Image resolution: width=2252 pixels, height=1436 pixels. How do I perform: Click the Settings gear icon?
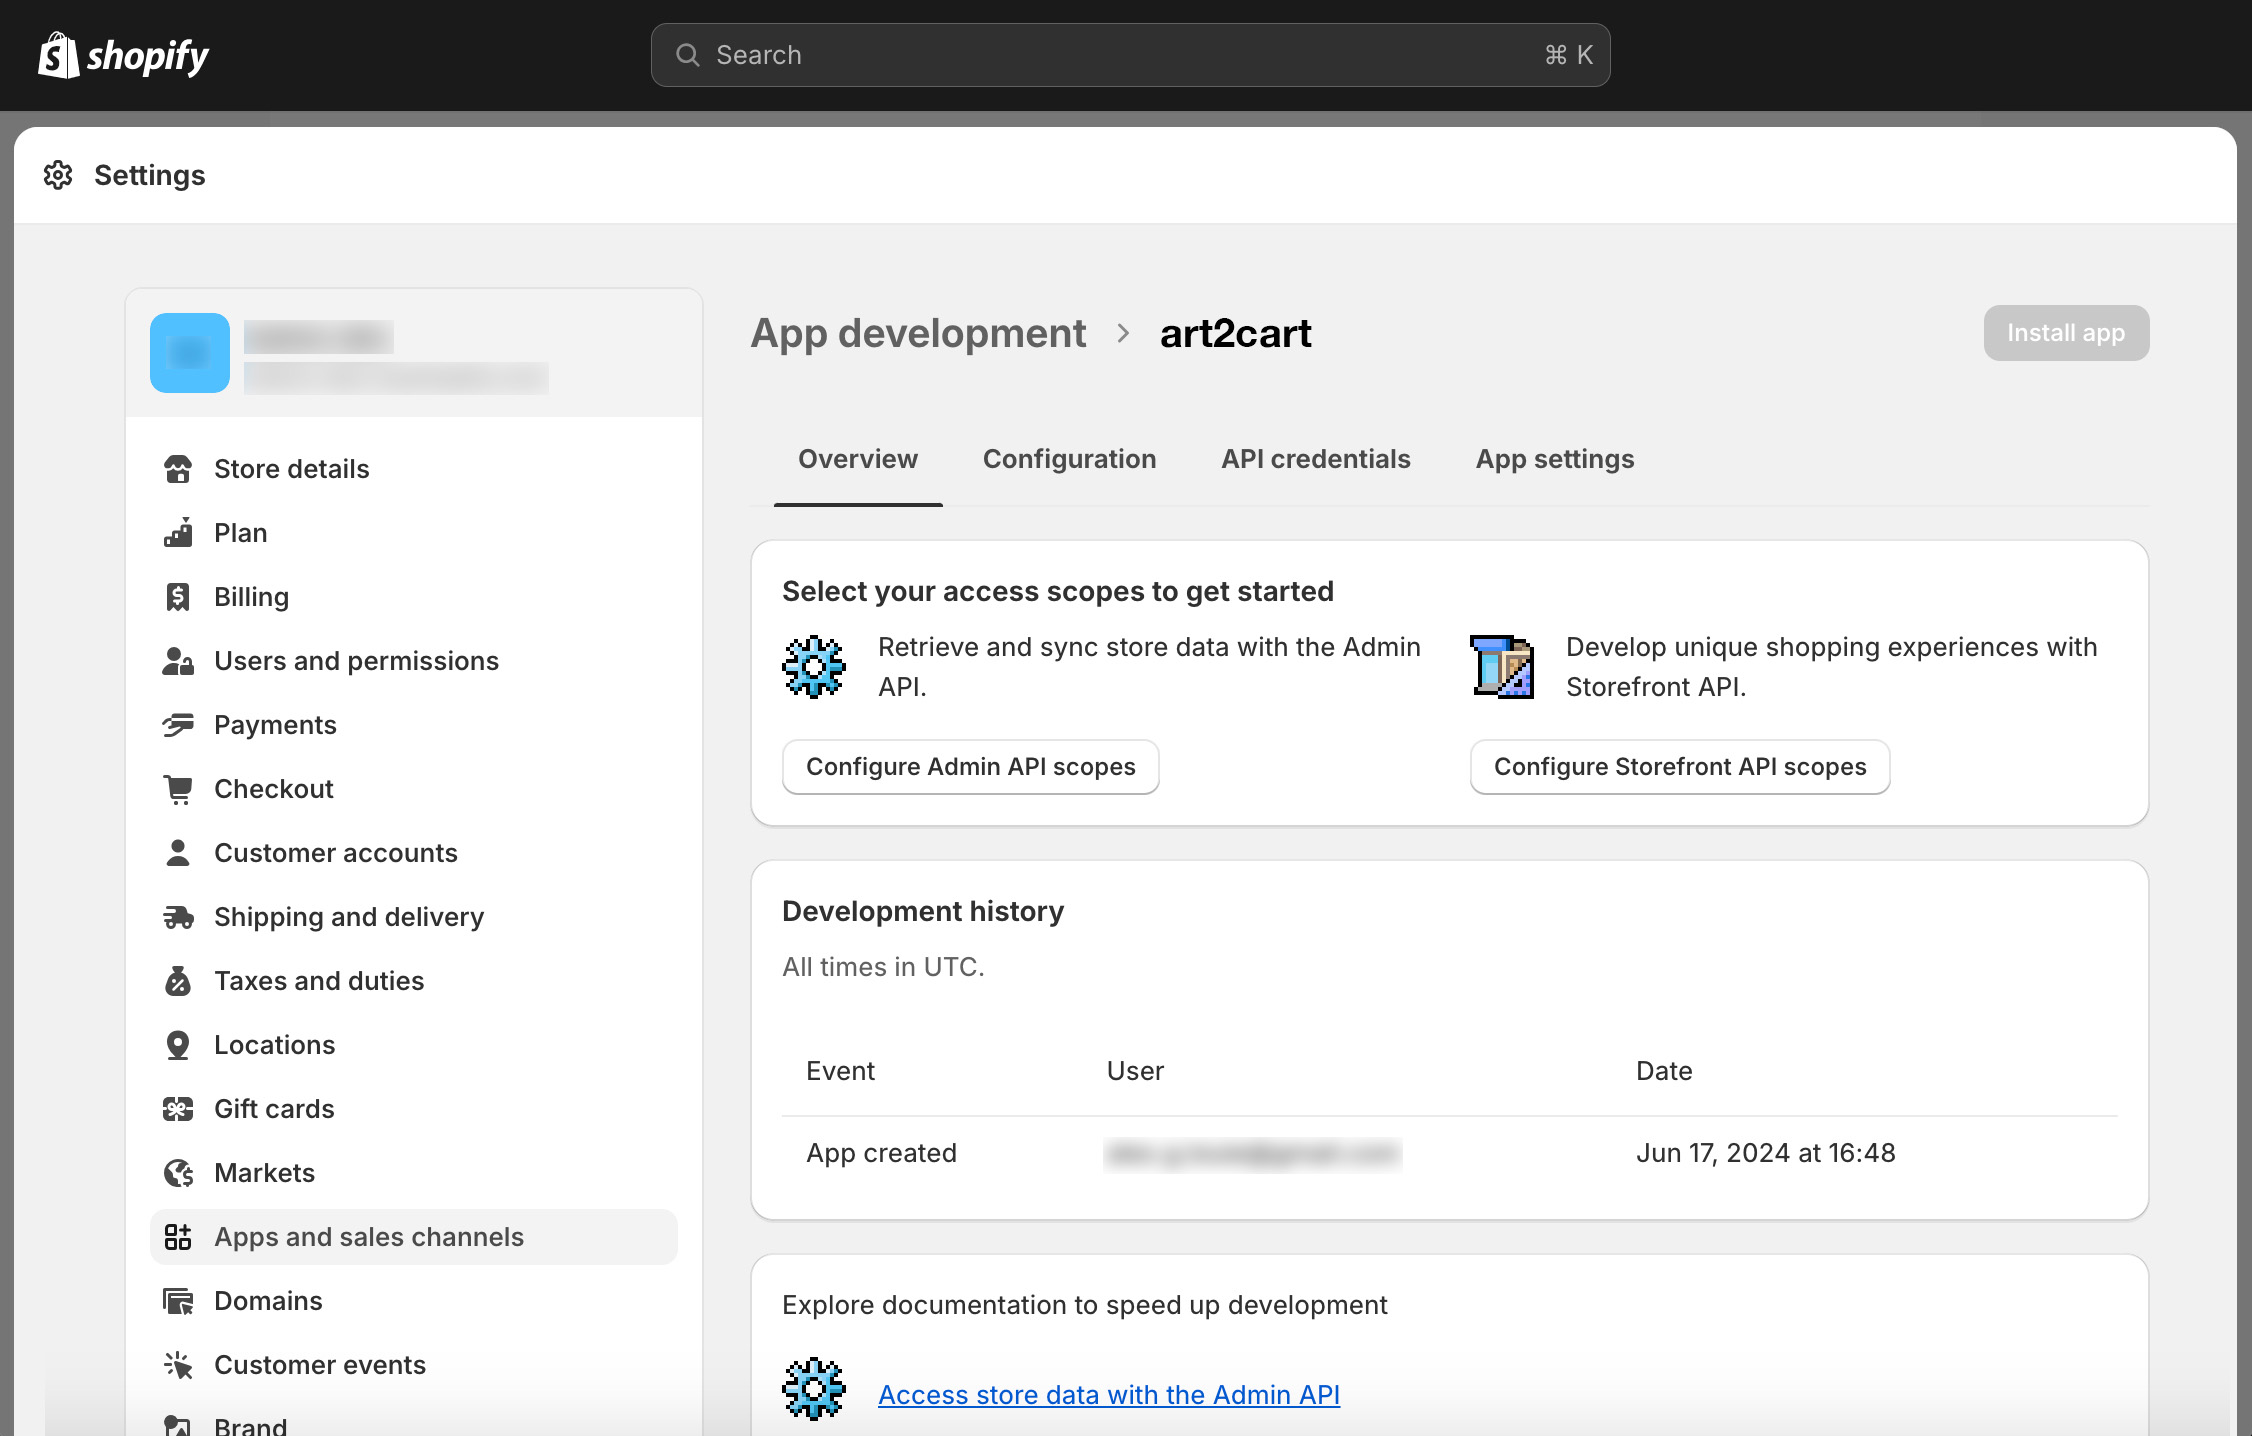(x=58, y=175)
